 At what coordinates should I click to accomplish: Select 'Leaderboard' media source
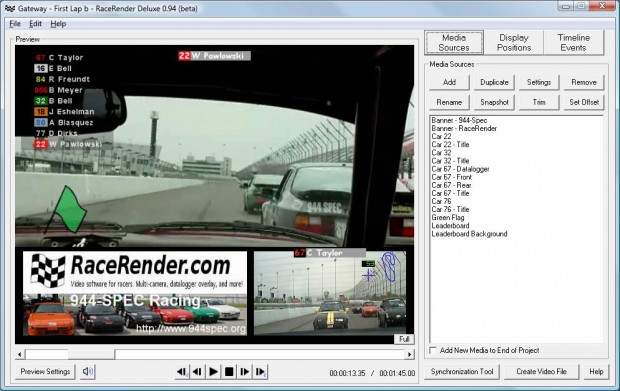(450, 226)
